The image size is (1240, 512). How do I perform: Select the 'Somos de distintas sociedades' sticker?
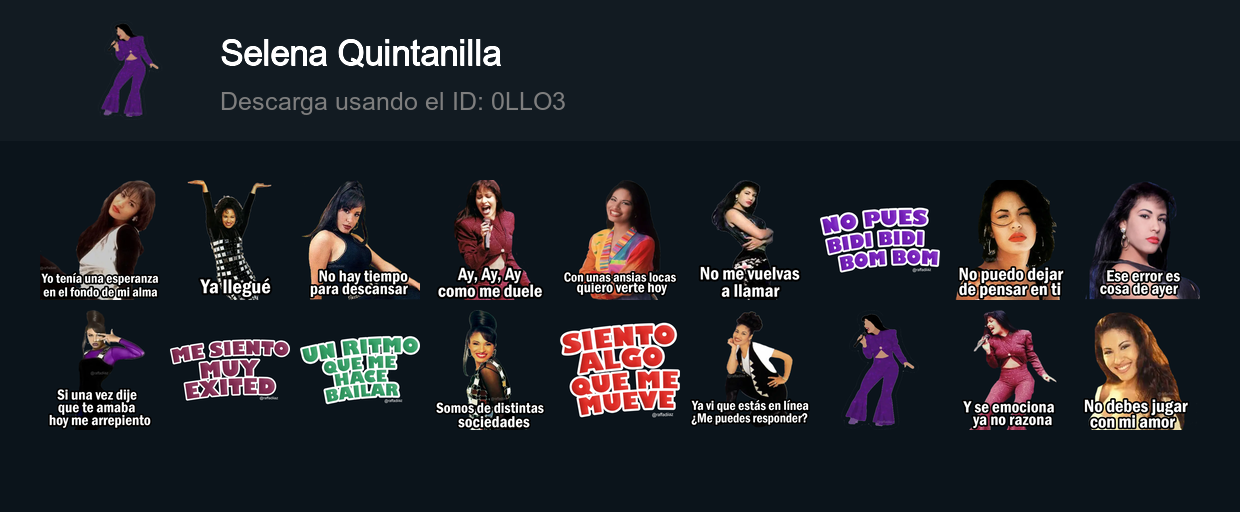[x=490, y=370]
